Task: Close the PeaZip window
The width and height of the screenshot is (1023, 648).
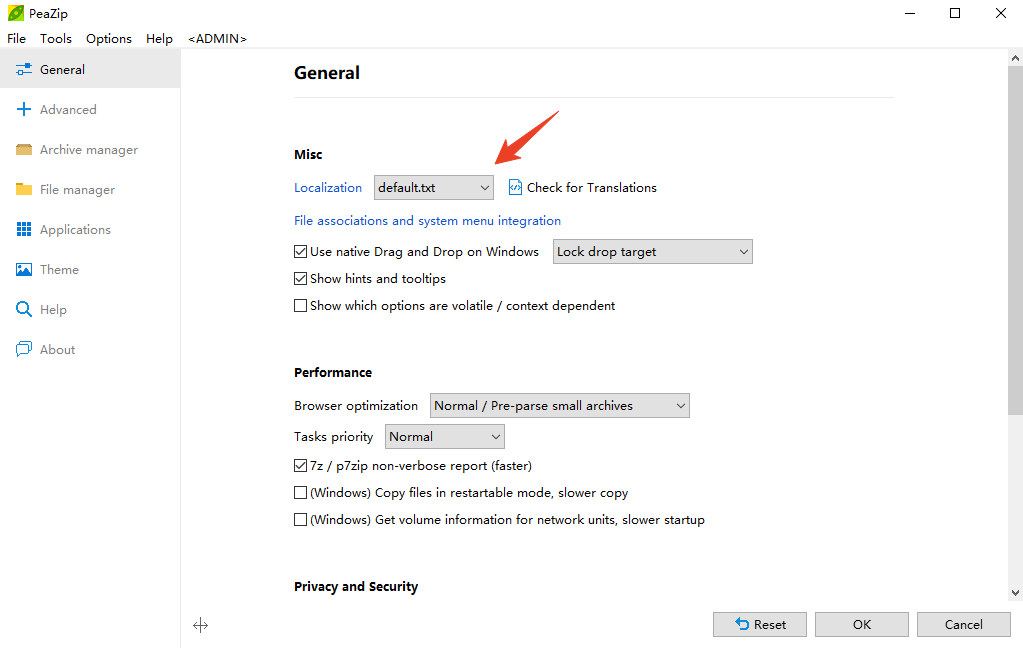Action: click(1000, 13)
